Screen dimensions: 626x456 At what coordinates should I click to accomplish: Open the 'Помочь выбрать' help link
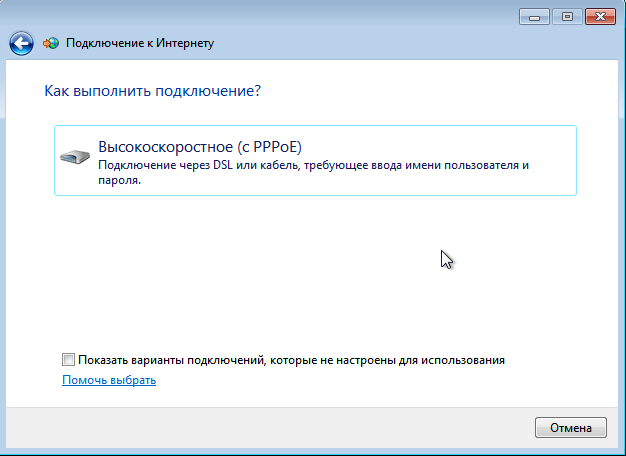(x=109, y=380)
